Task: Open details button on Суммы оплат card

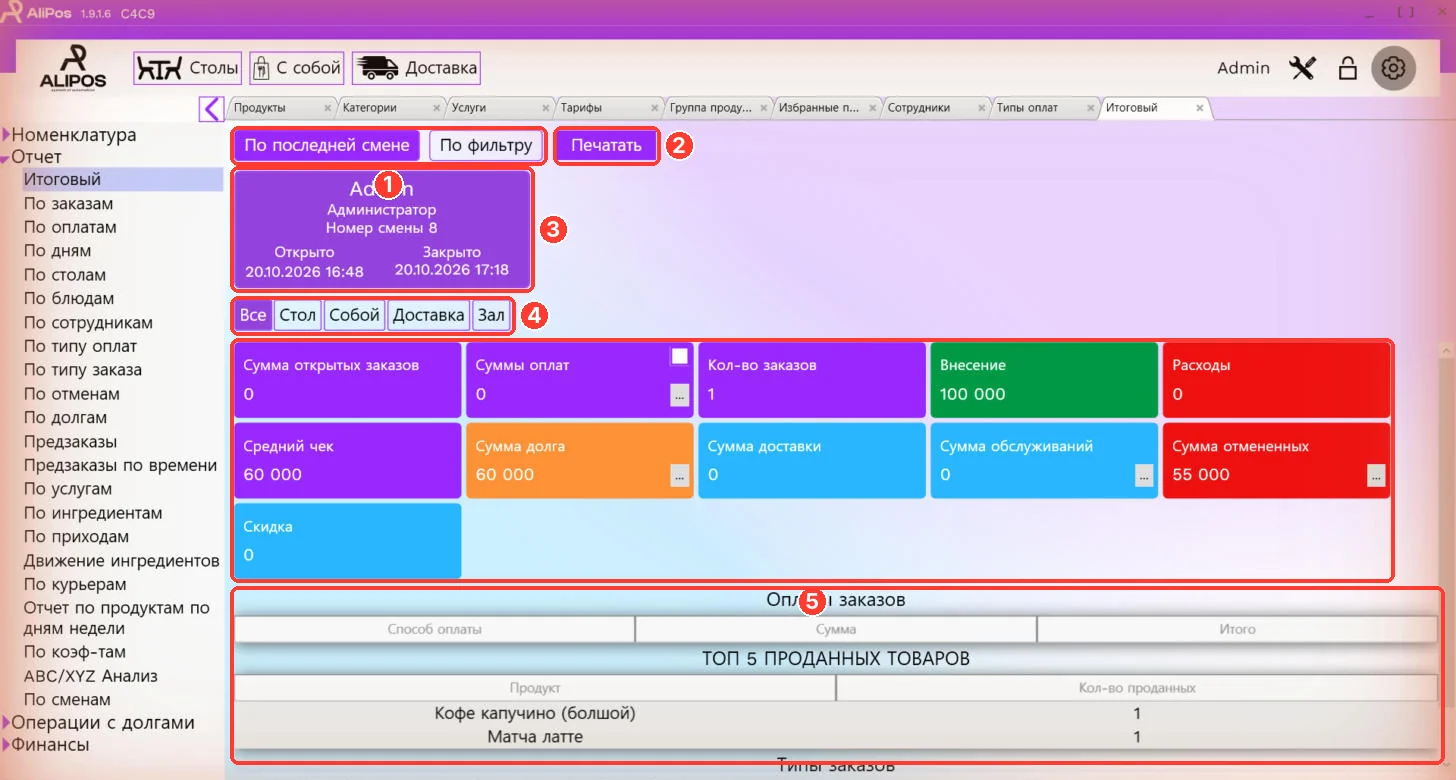Action: click(x=680, y=396)
